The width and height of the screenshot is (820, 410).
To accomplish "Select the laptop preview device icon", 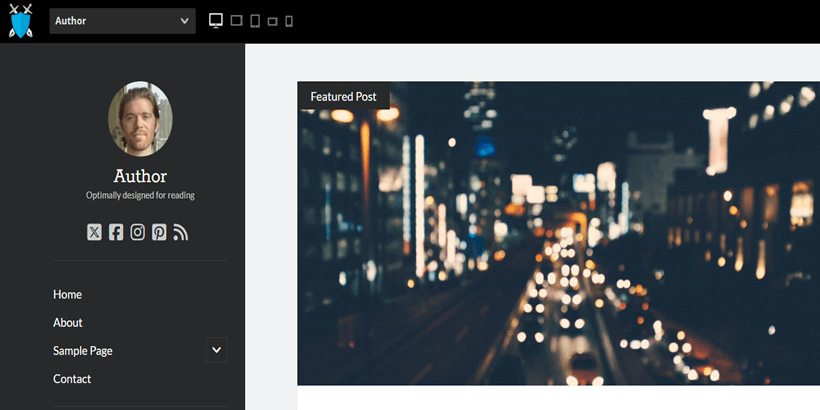I will pyautogui.click(x=236, y=20).
